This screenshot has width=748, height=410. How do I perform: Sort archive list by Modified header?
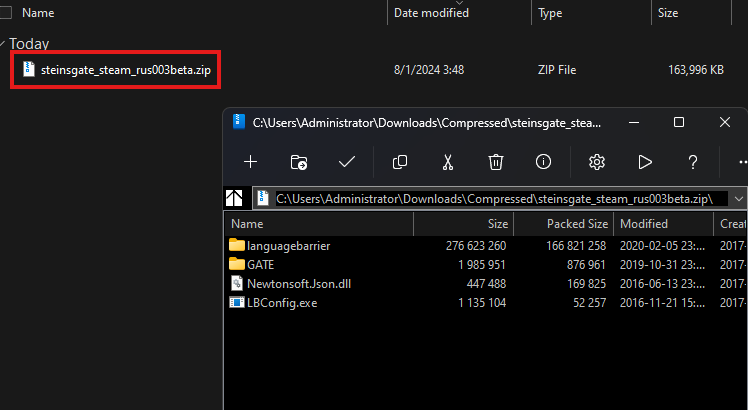(644, 224)
